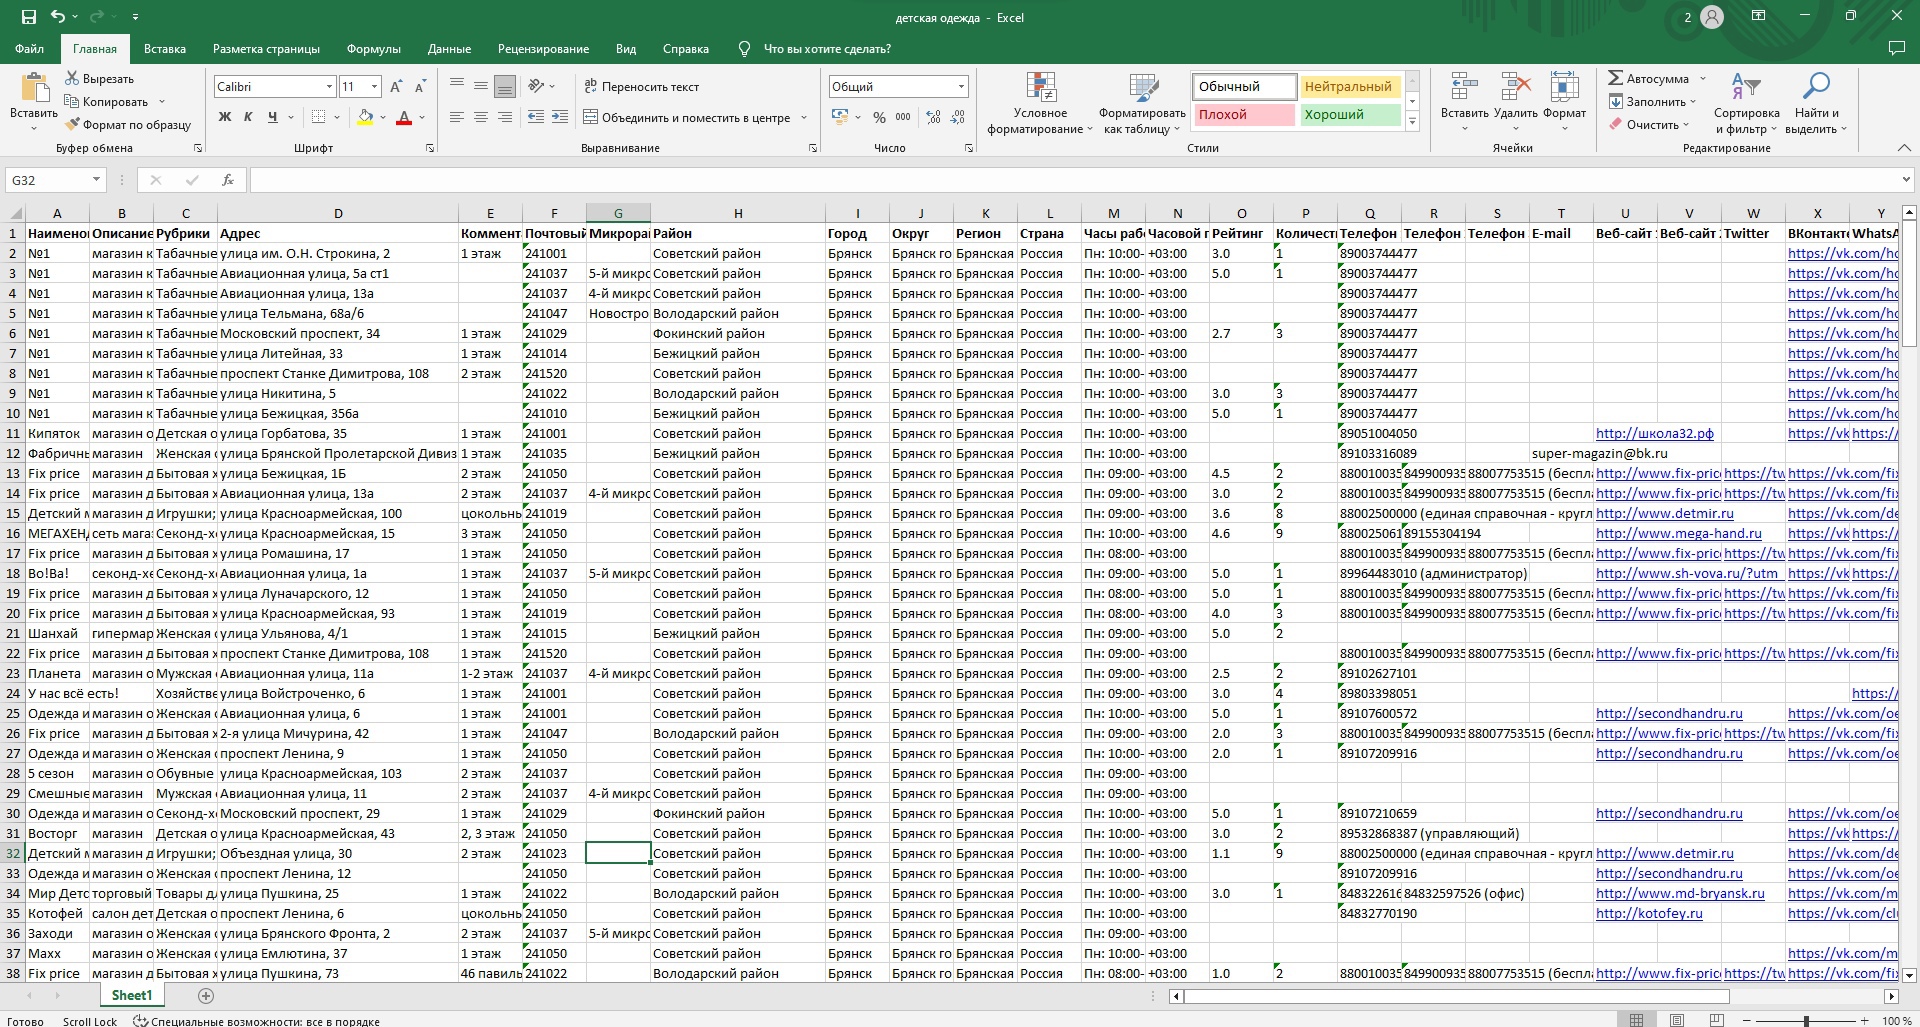Decrease decimal places
1920x1027 pixels.
[958, 117]
